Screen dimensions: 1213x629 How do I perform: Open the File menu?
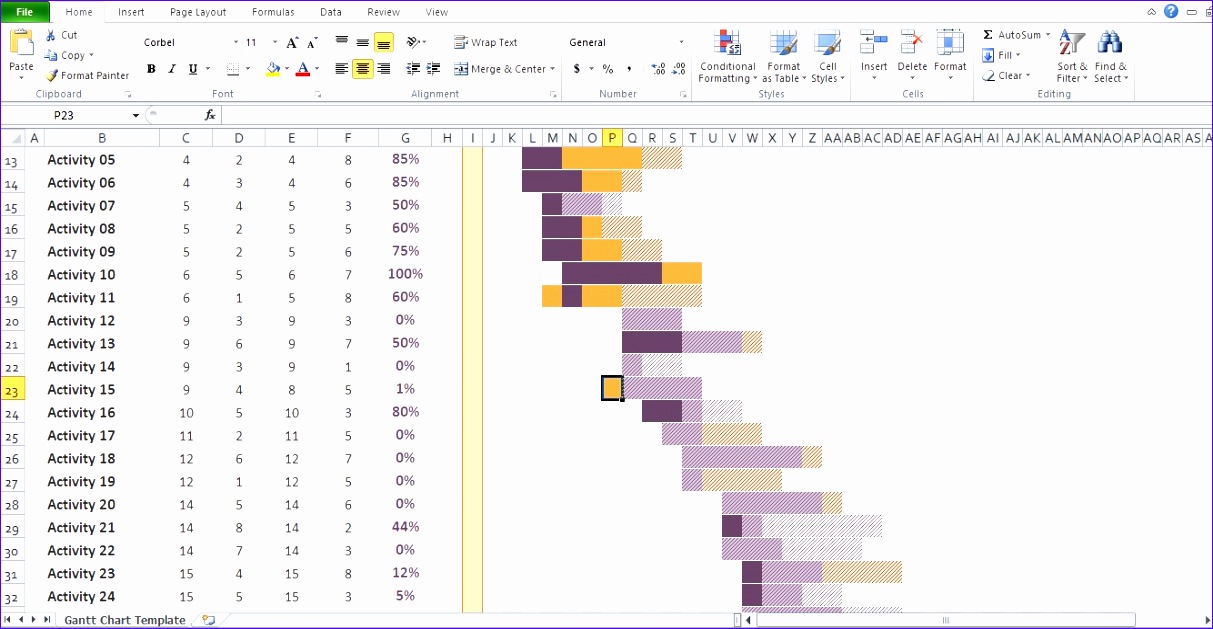[25, 12]
